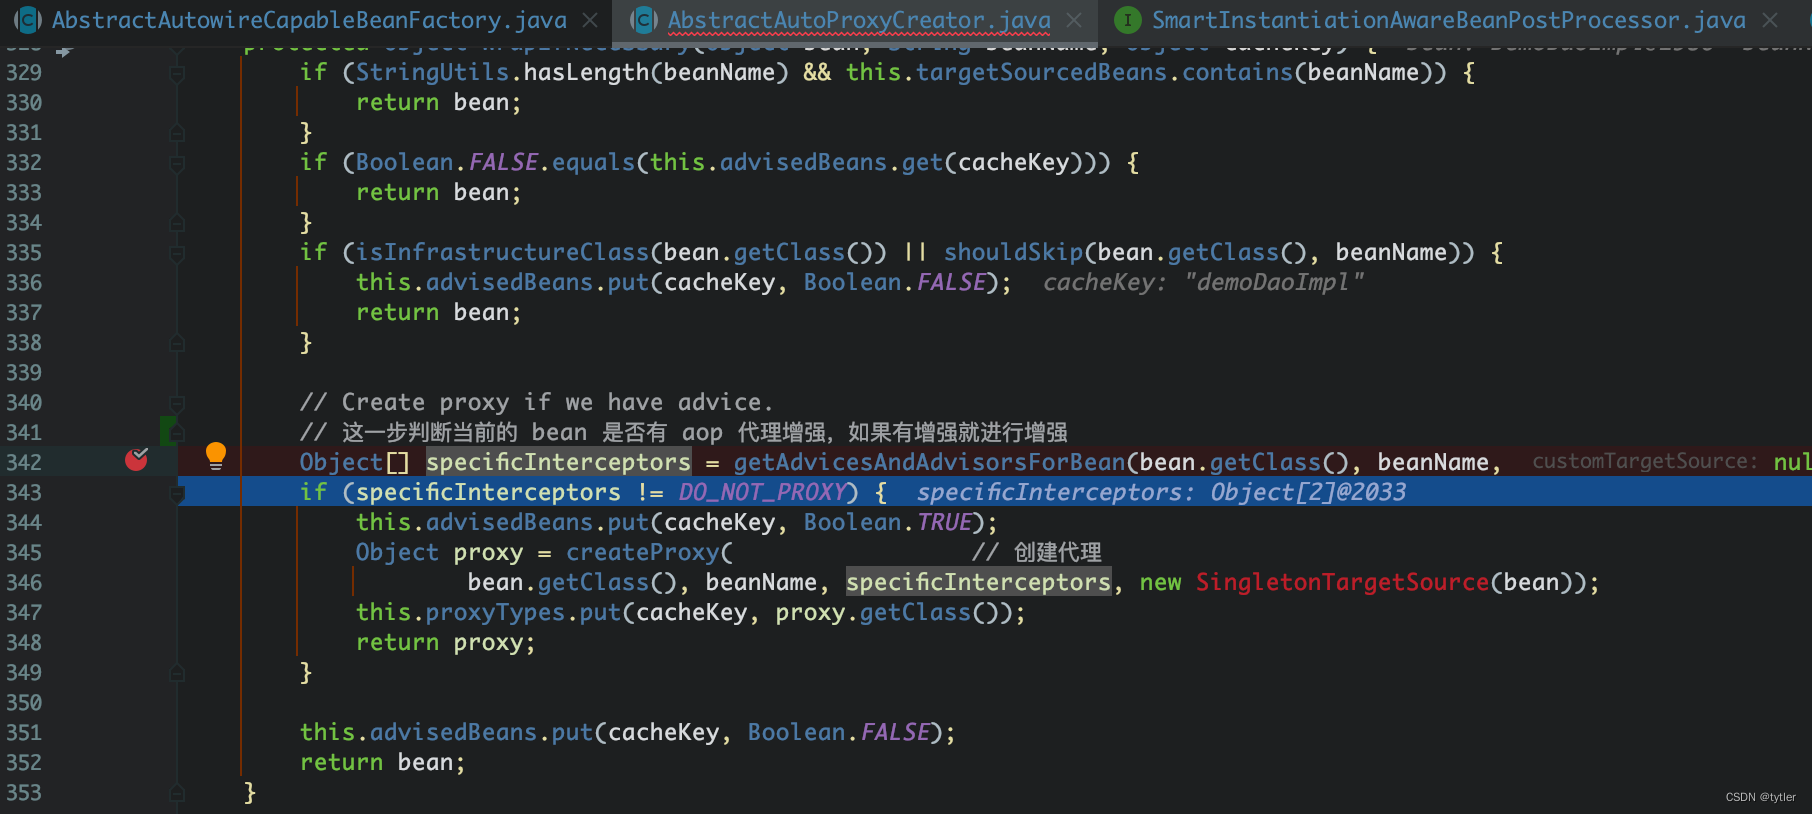Collapse the comment block at line 340
This screenshot has height=814, width=1812.
(x=177, y=403)
